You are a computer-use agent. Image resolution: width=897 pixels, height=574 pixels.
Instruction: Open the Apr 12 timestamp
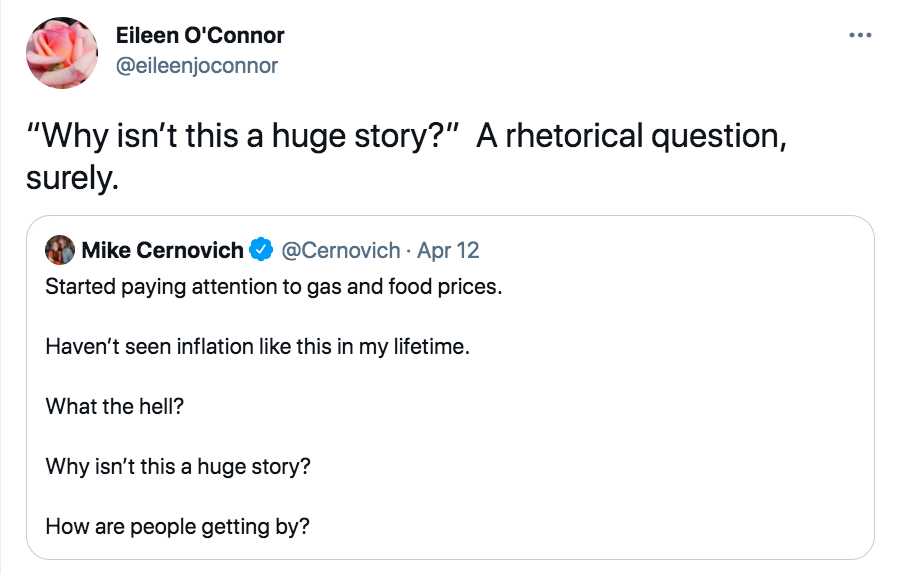coord(448,250)
